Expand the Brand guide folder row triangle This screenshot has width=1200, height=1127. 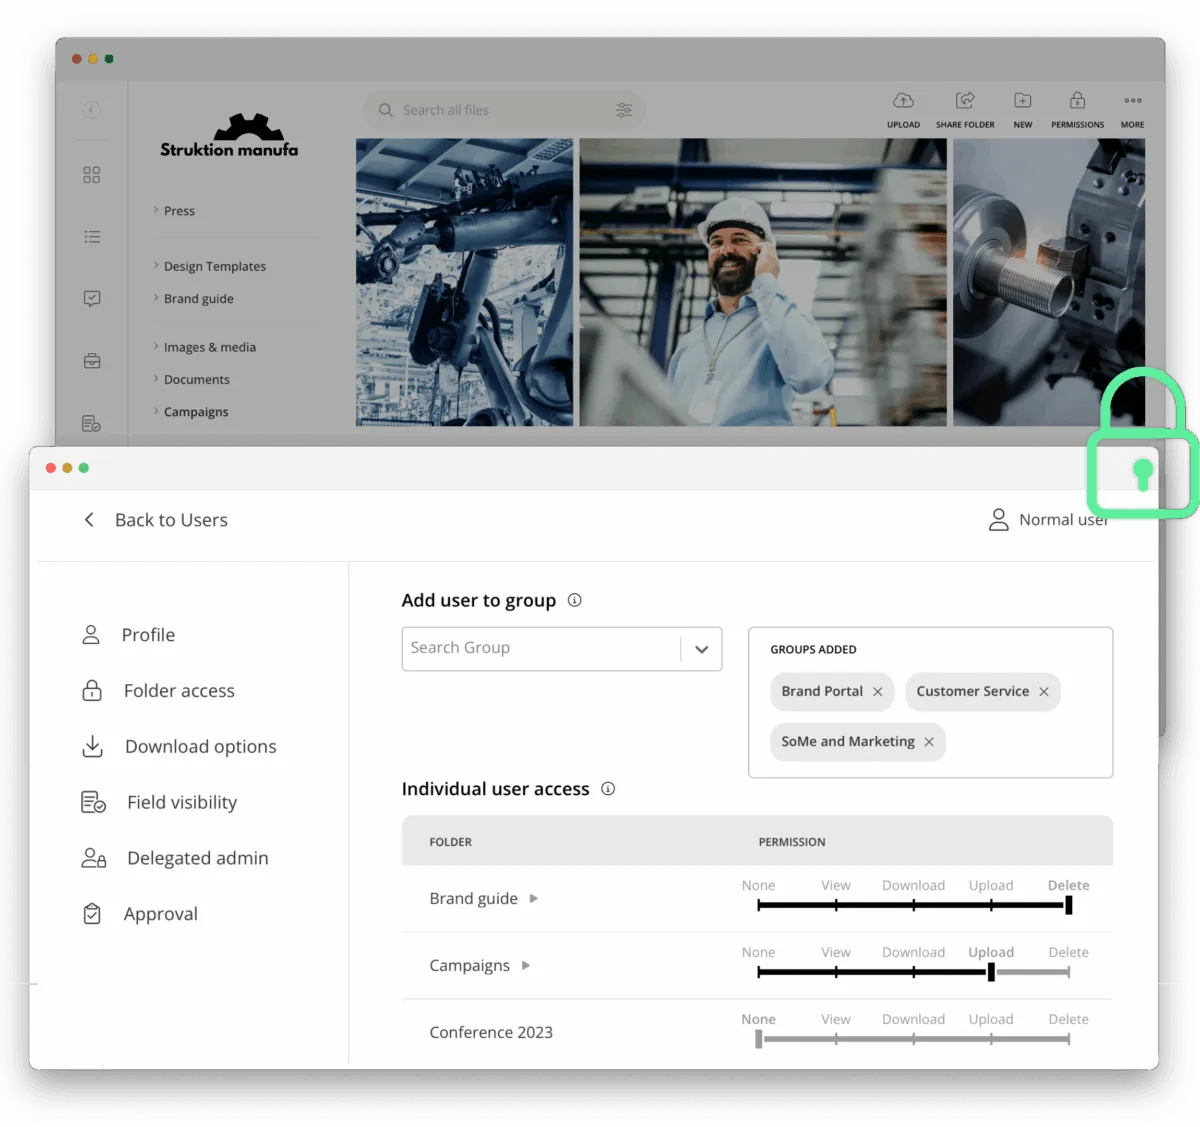[534, 899]
